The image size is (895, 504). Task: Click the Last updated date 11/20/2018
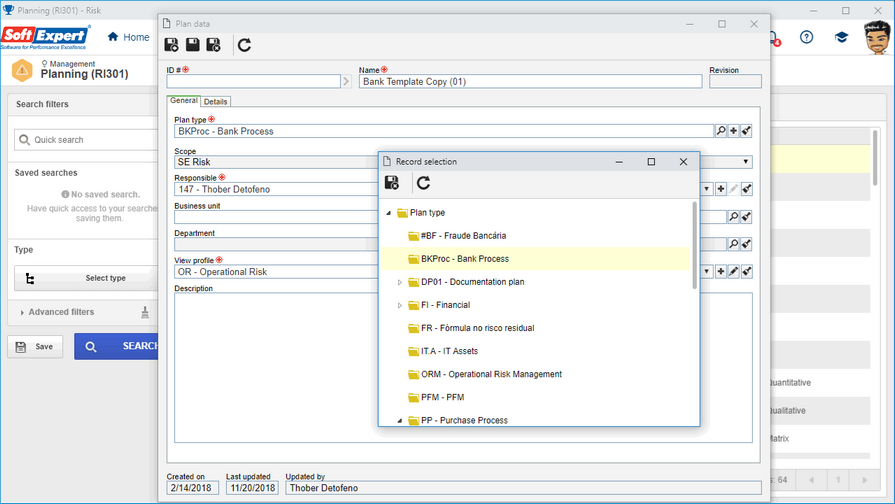252,488
